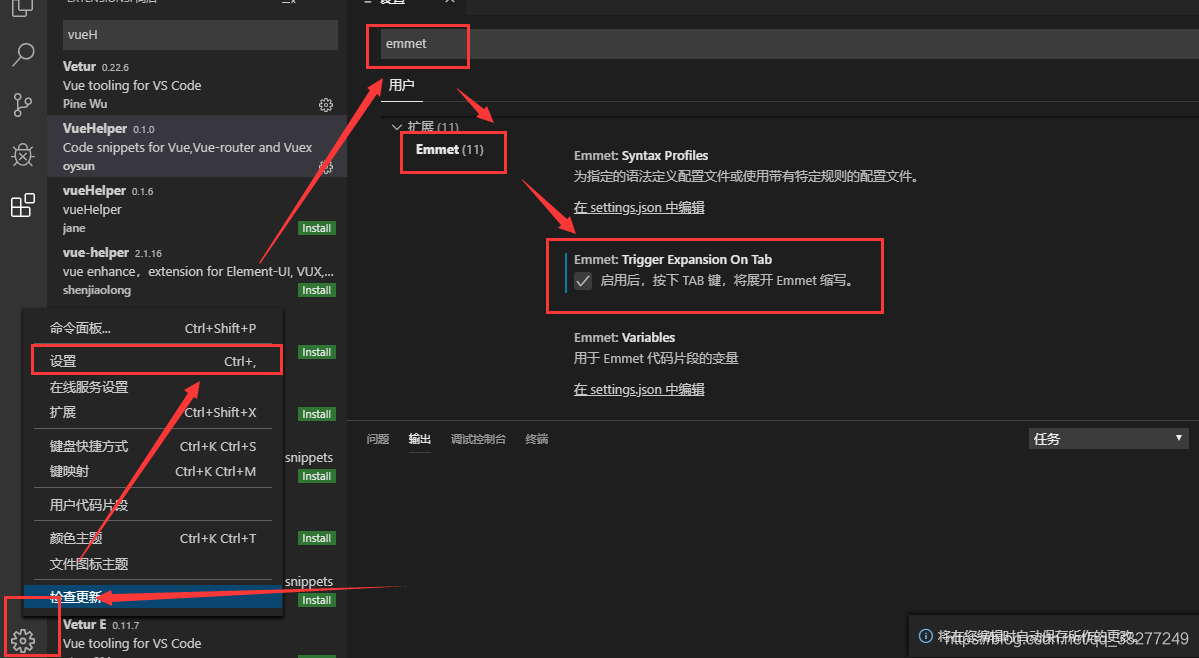The image size is (1199, 658).
Task: Click 检查更新 in the menu
Action: pos(153,597)
